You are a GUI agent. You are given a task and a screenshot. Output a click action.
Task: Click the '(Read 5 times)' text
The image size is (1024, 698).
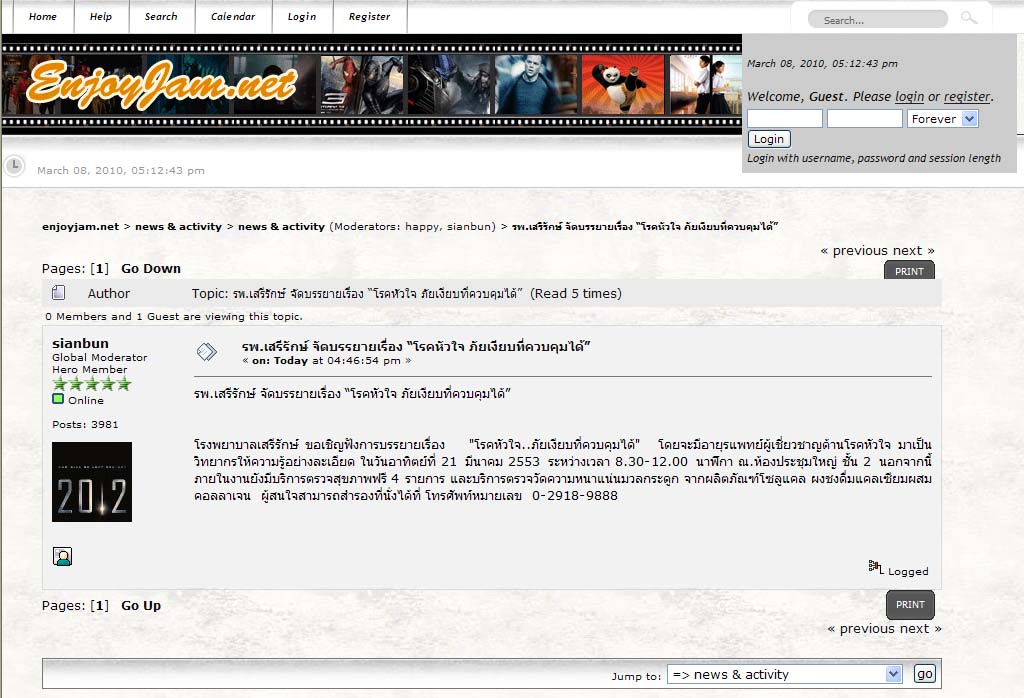[575, 294]
